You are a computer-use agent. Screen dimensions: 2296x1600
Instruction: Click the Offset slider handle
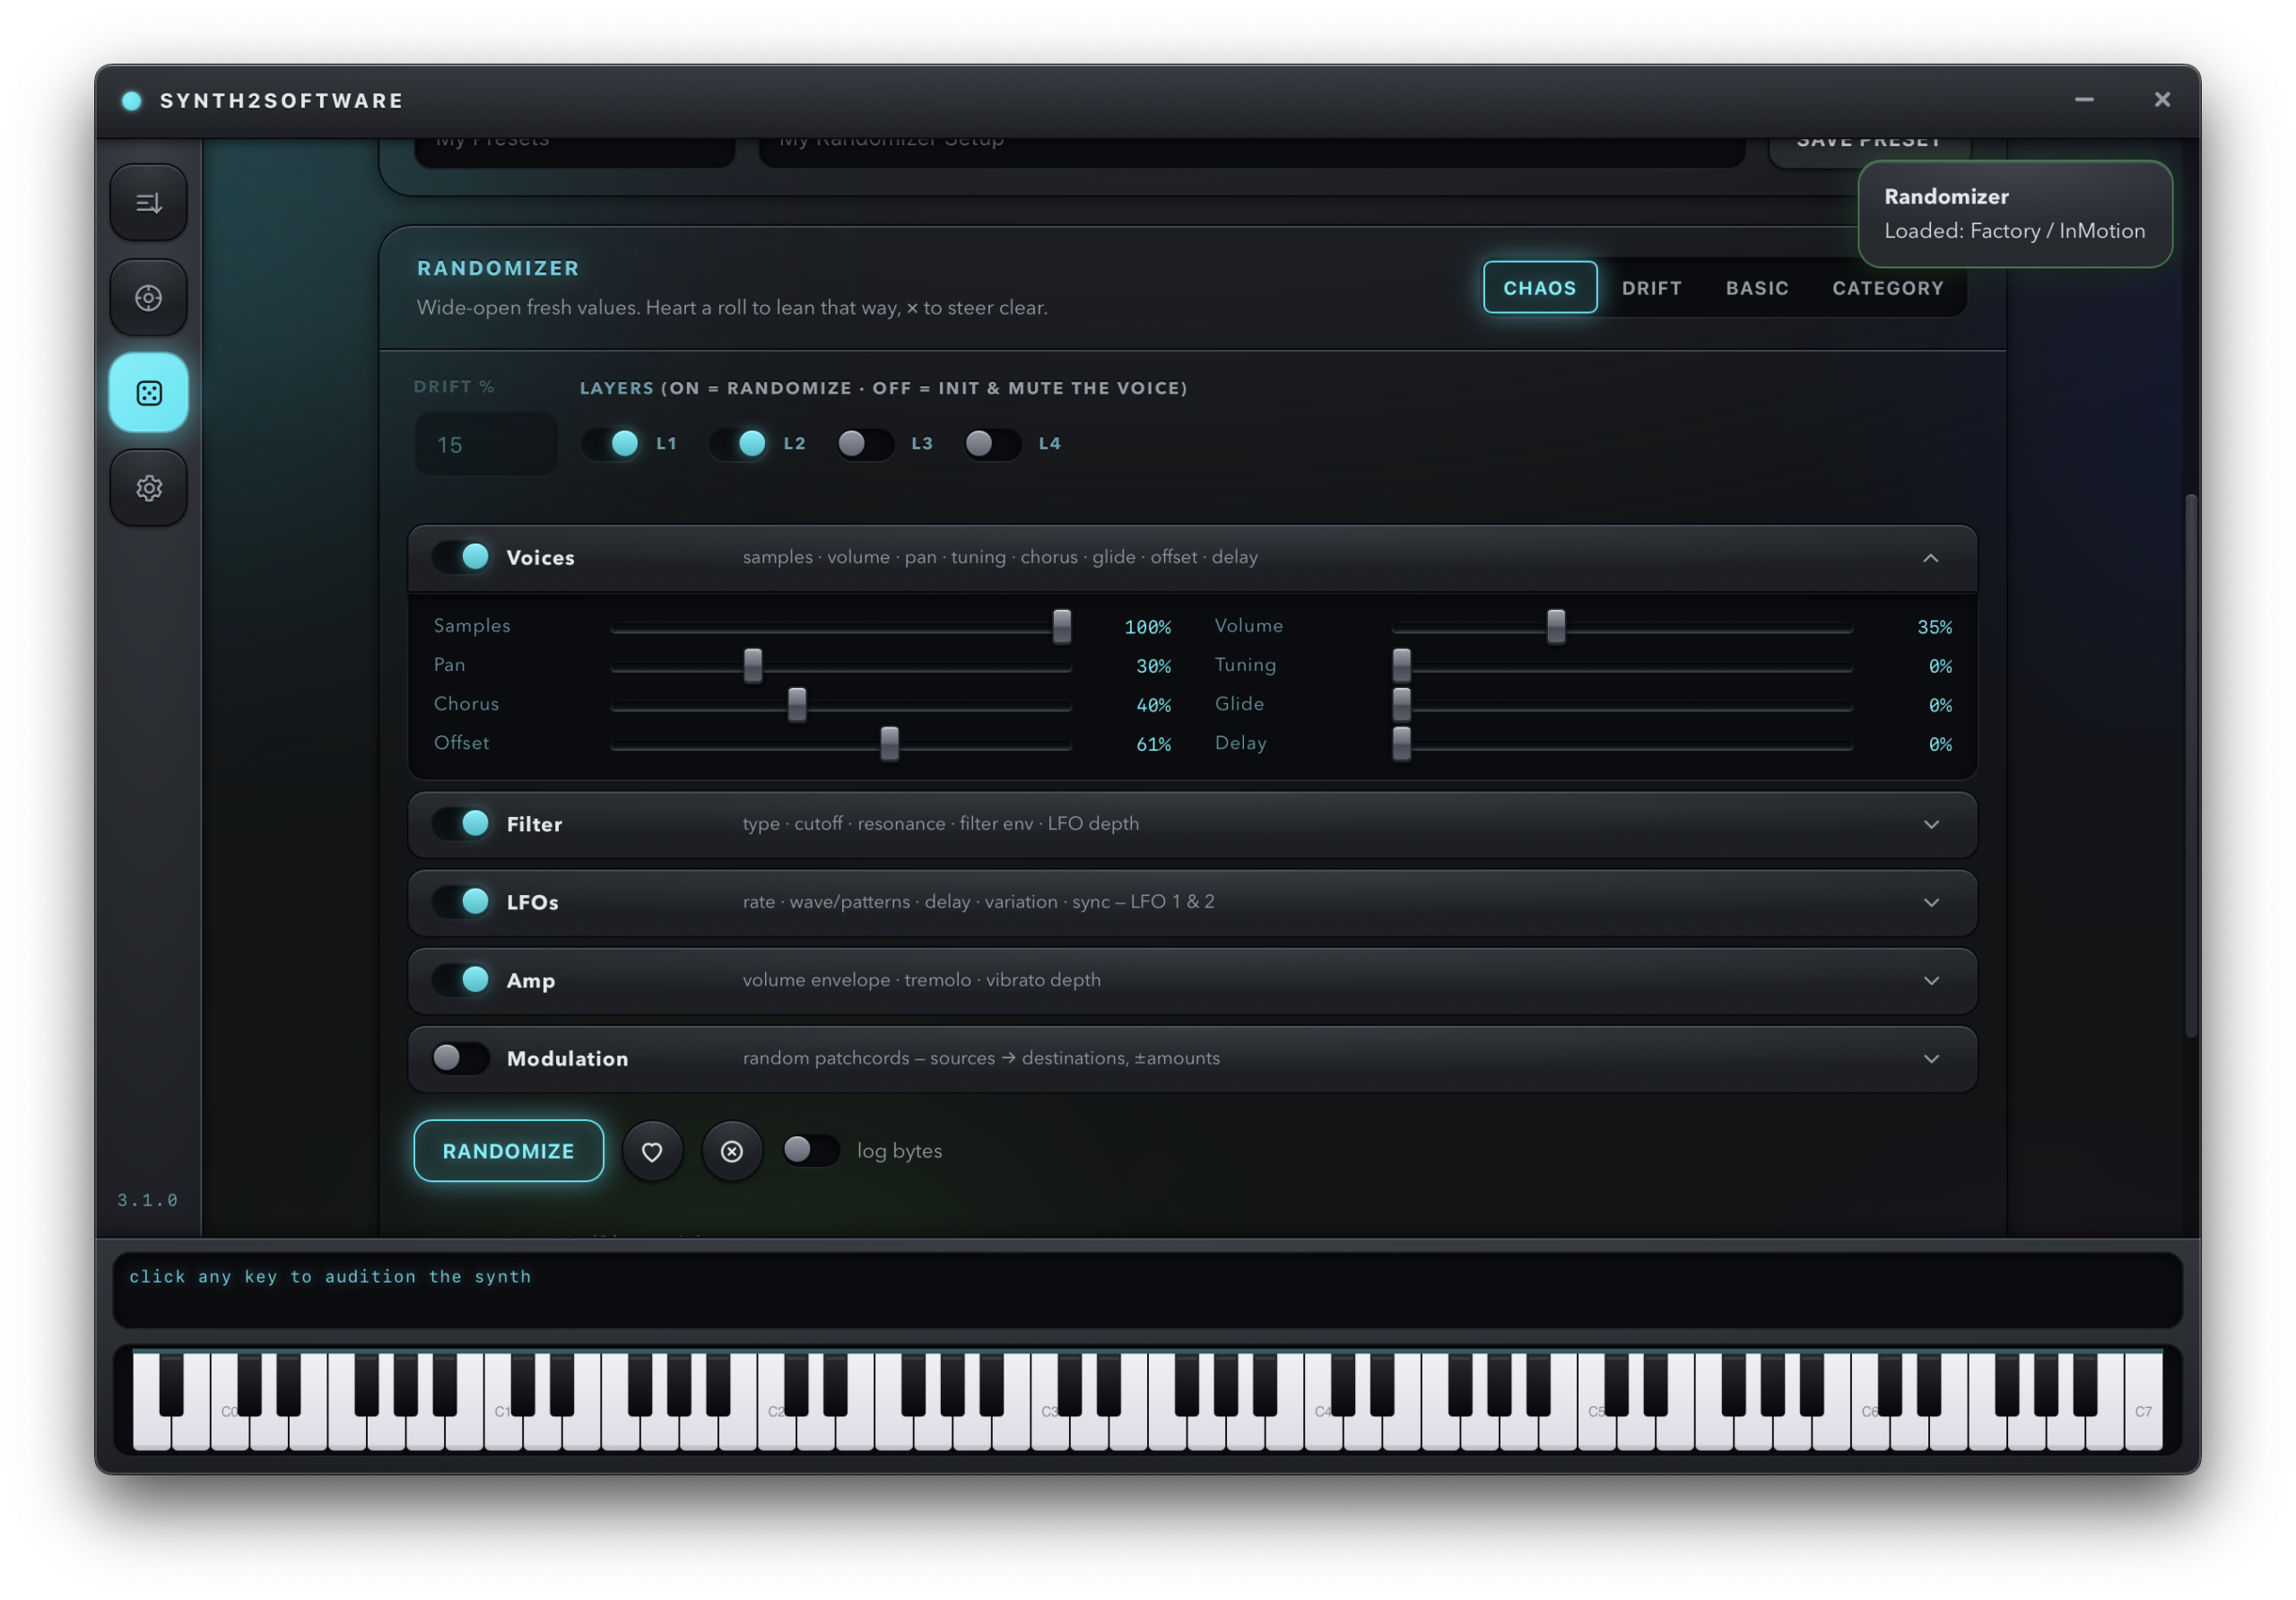tap(889, 744)
